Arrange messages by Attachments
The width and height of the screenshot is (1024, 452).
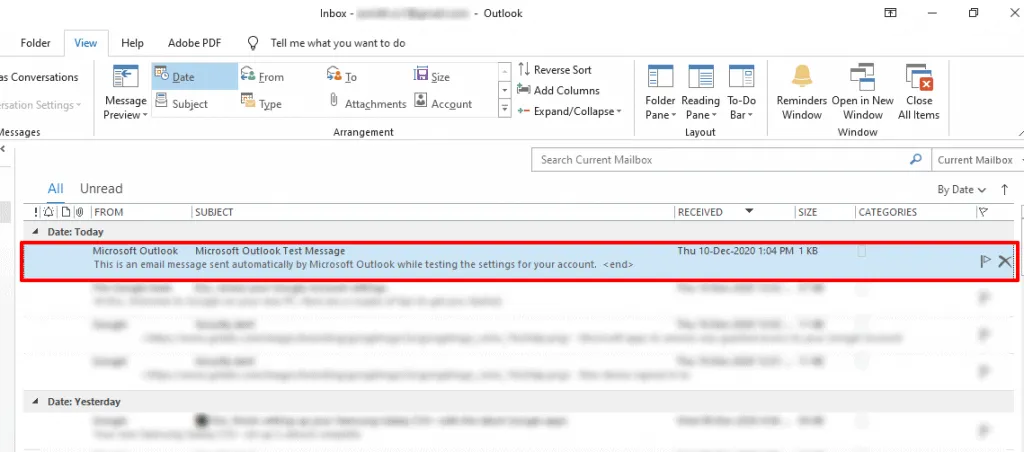(x=367, y=103)
